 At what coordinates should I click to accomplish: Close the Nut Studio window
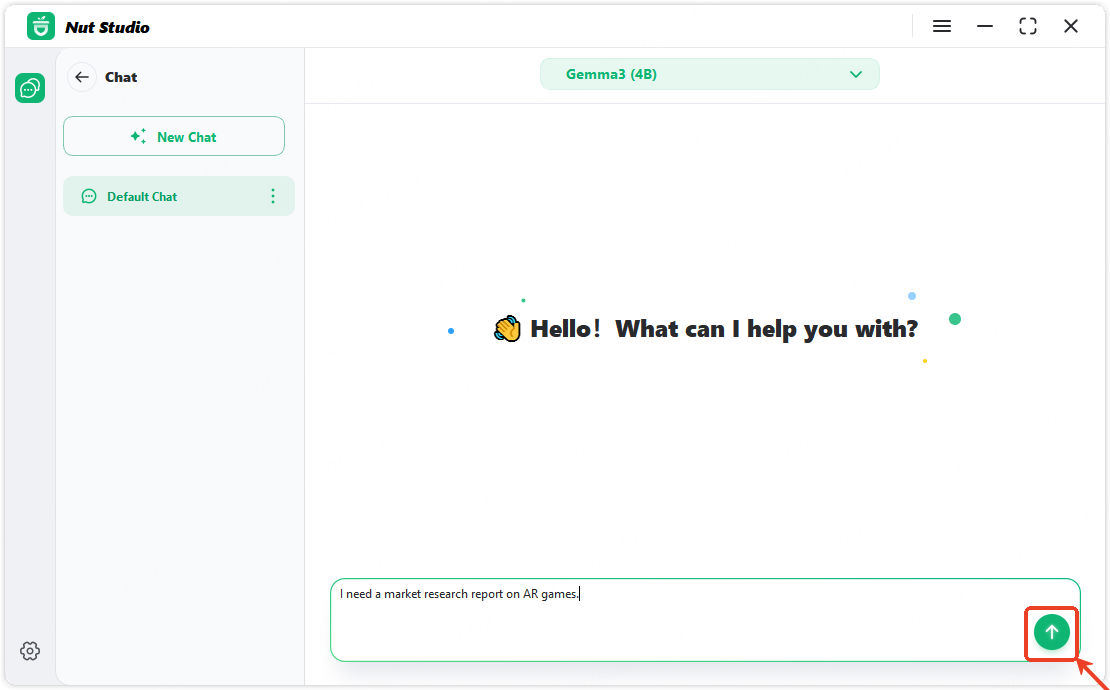(1071, 26)
